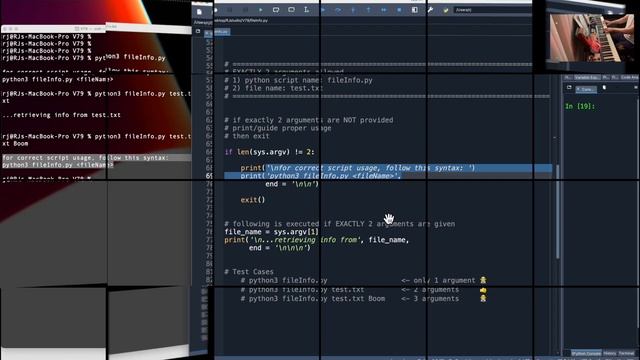
Task: Click the 'file_name = sys.argv[1]' line
Action: pyautogui.click(x=271, y=232)
